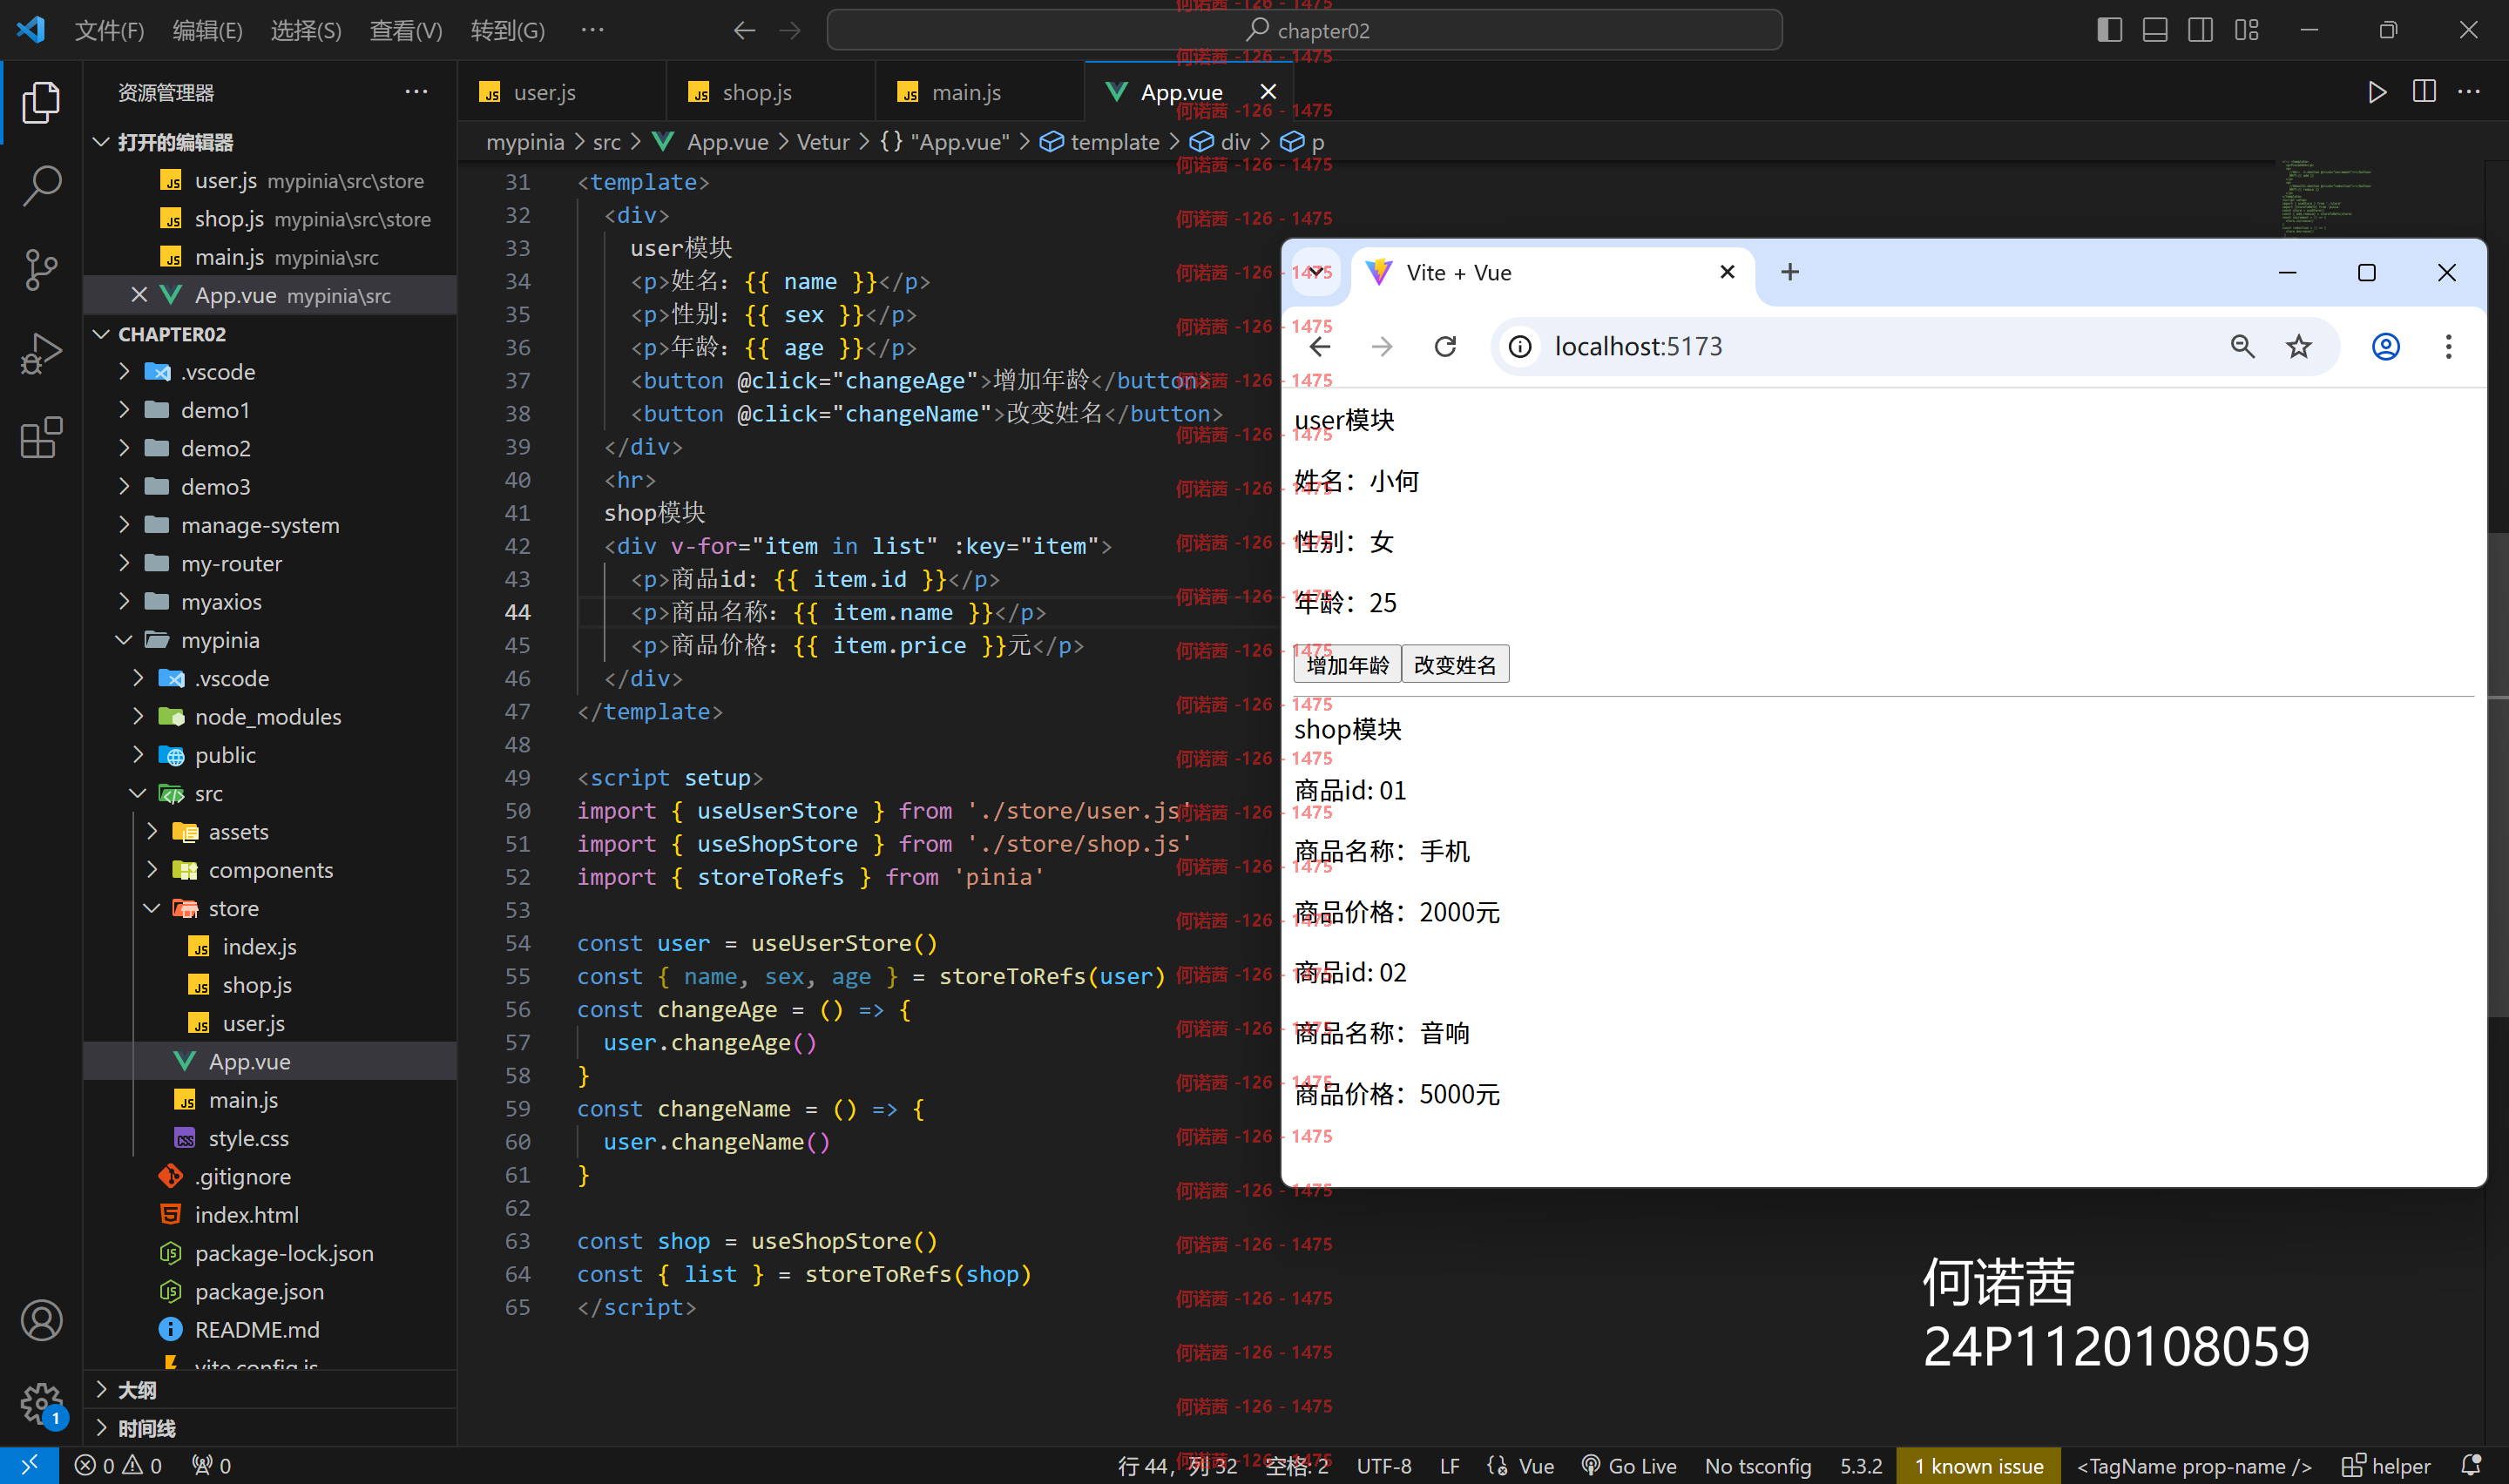Click the 1 known issue status item
This screenshot has height=1484, width=2509.
pos(1978,1465)
